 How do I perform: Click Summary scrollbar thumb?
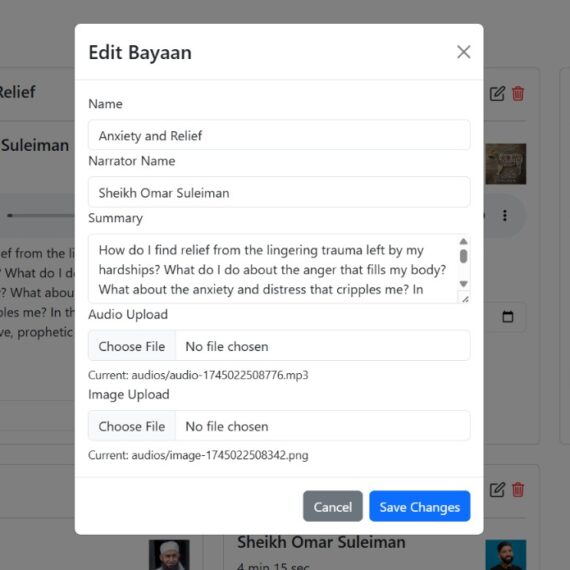click(x=463, y=256)
